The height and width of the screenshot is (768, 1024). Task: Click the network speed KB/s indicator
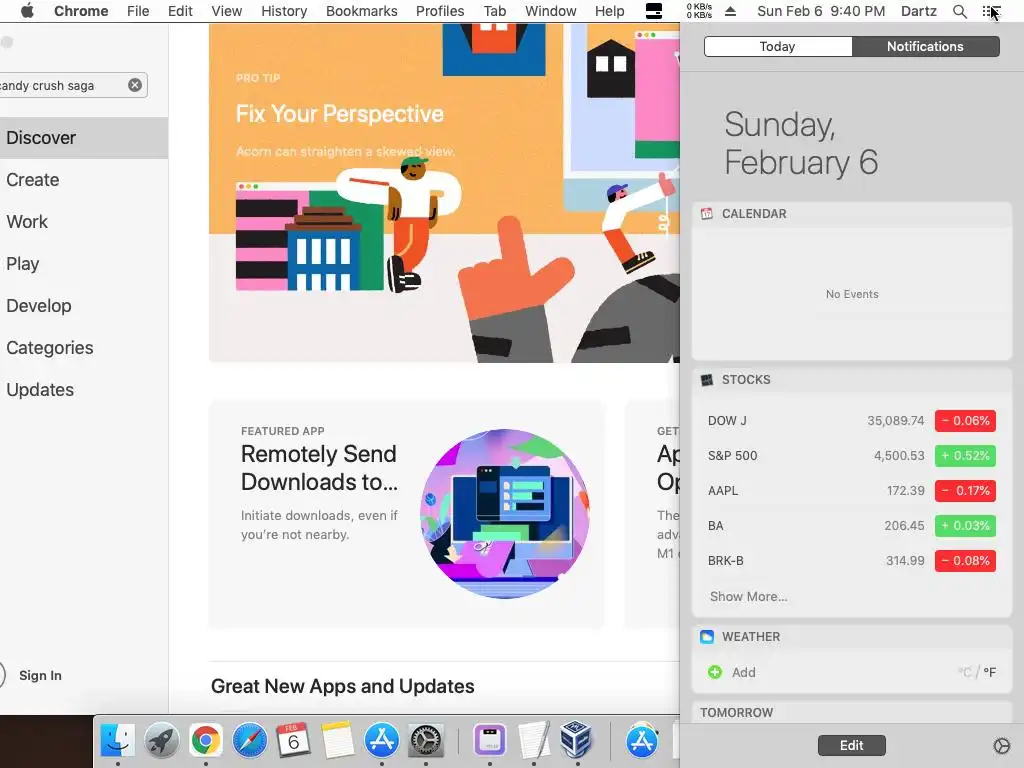coord(699,11)
